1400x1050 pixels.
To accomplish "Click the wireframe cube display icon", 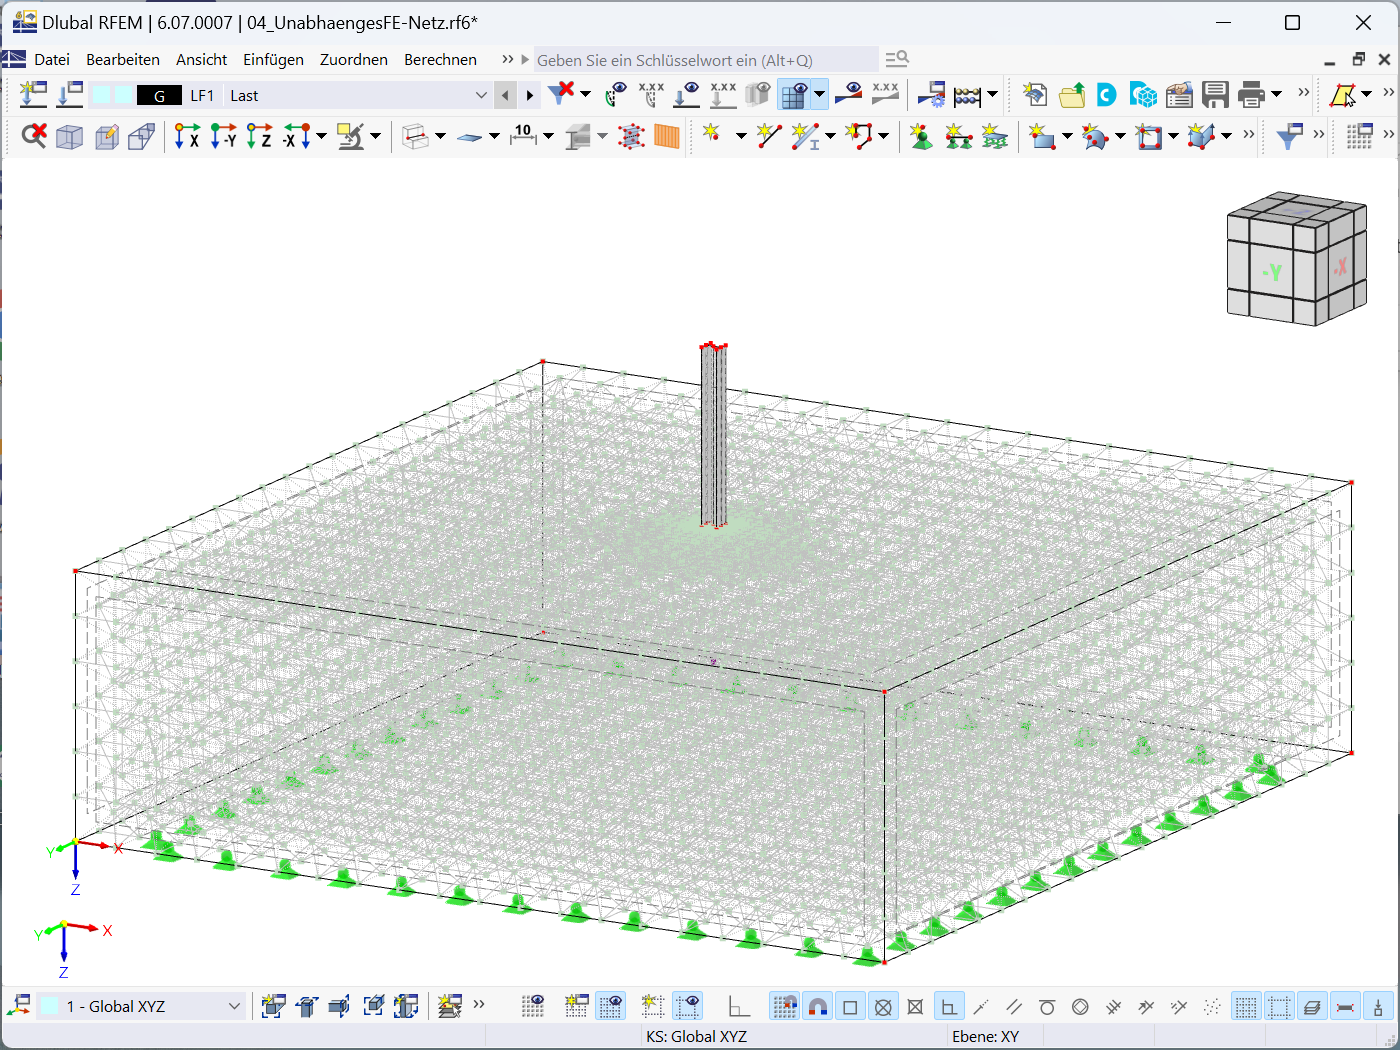I will [69, 136].
